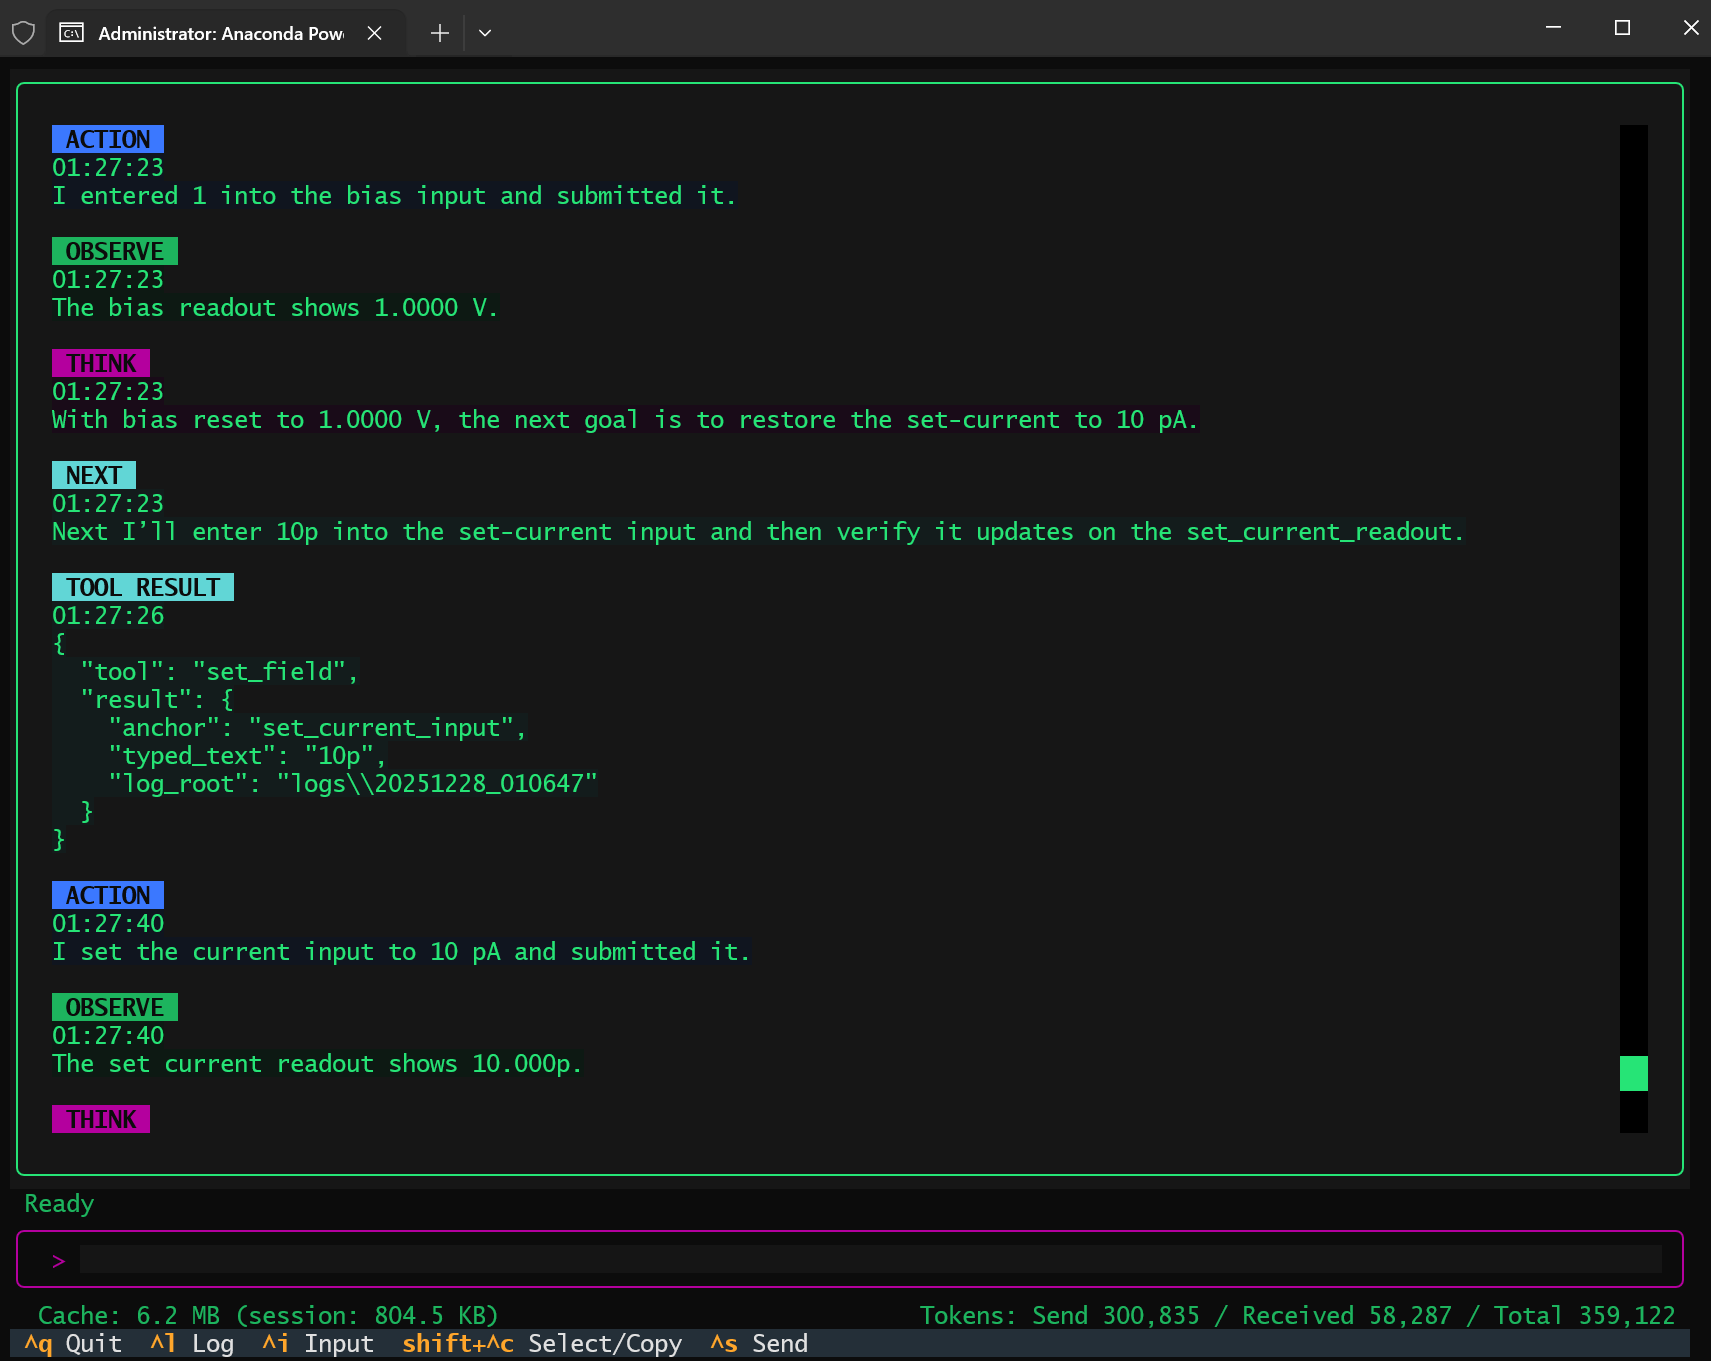Click the "tool": "set_field" JSON line
Viewport: 1711px width, 1361px height.
point(219,672)
